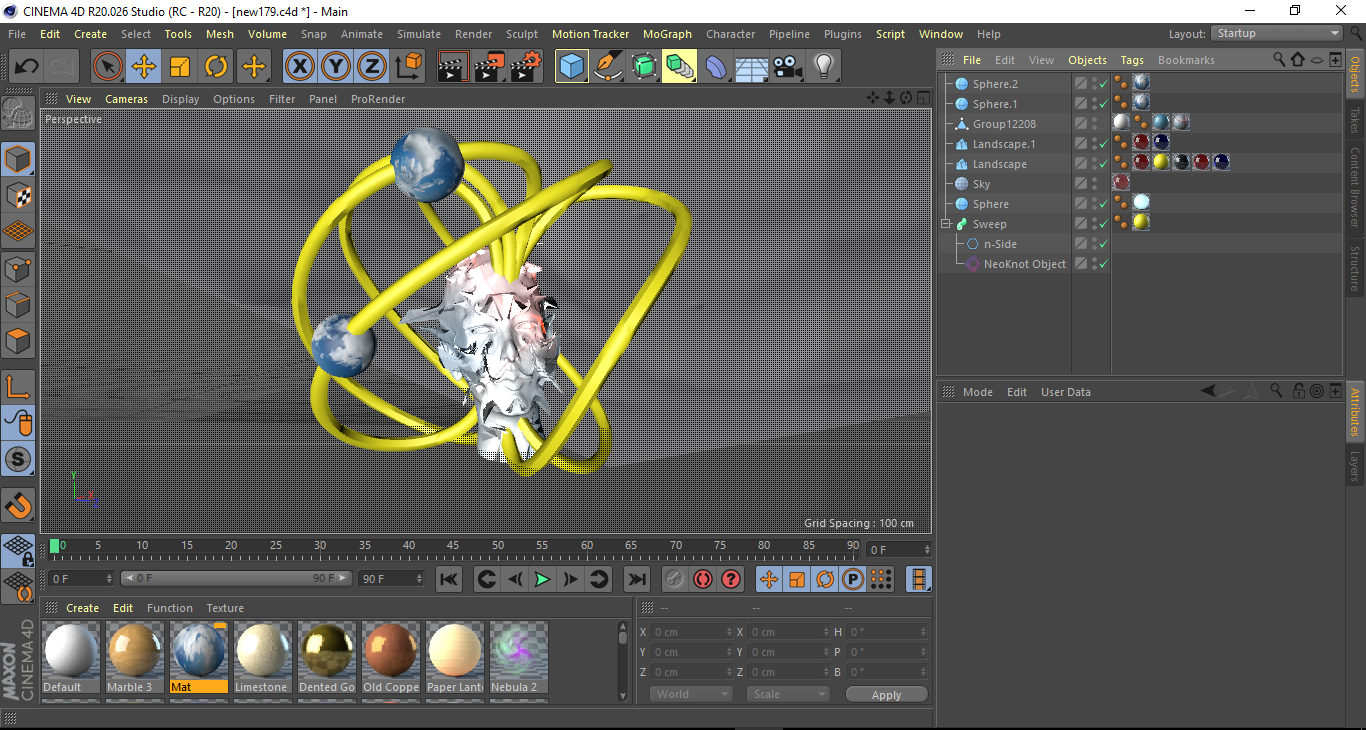Select the Texture mode icon
The height and width of the screenshot is (730, 1366).
click(x=18, y=195)
